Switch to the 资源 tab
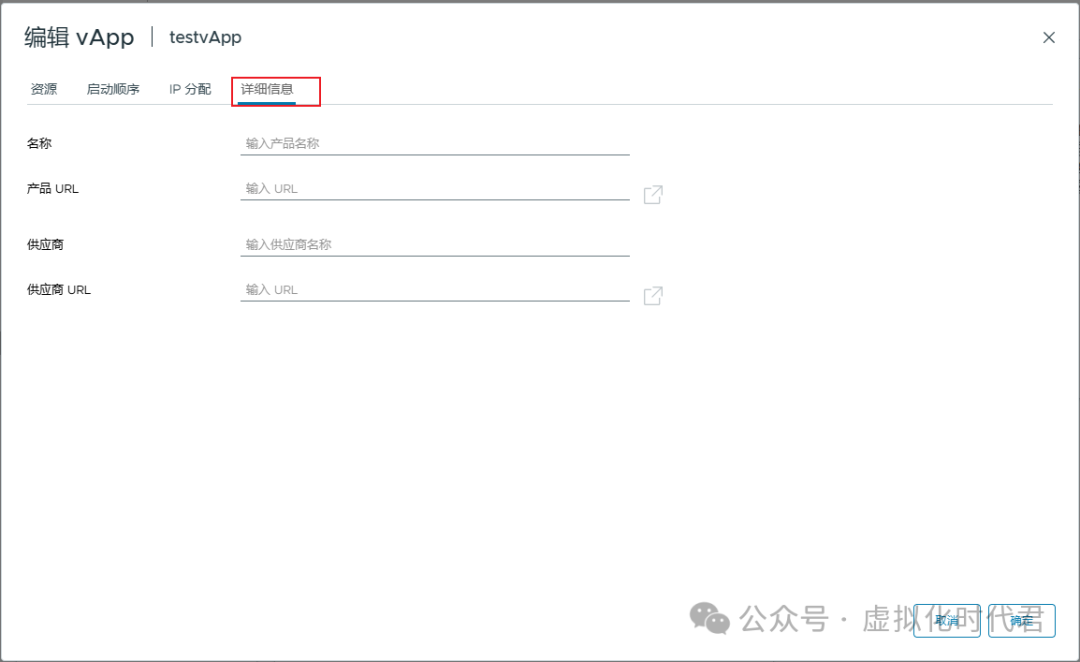The height and width of the screenshot is (662, 1080). (44, 89)
